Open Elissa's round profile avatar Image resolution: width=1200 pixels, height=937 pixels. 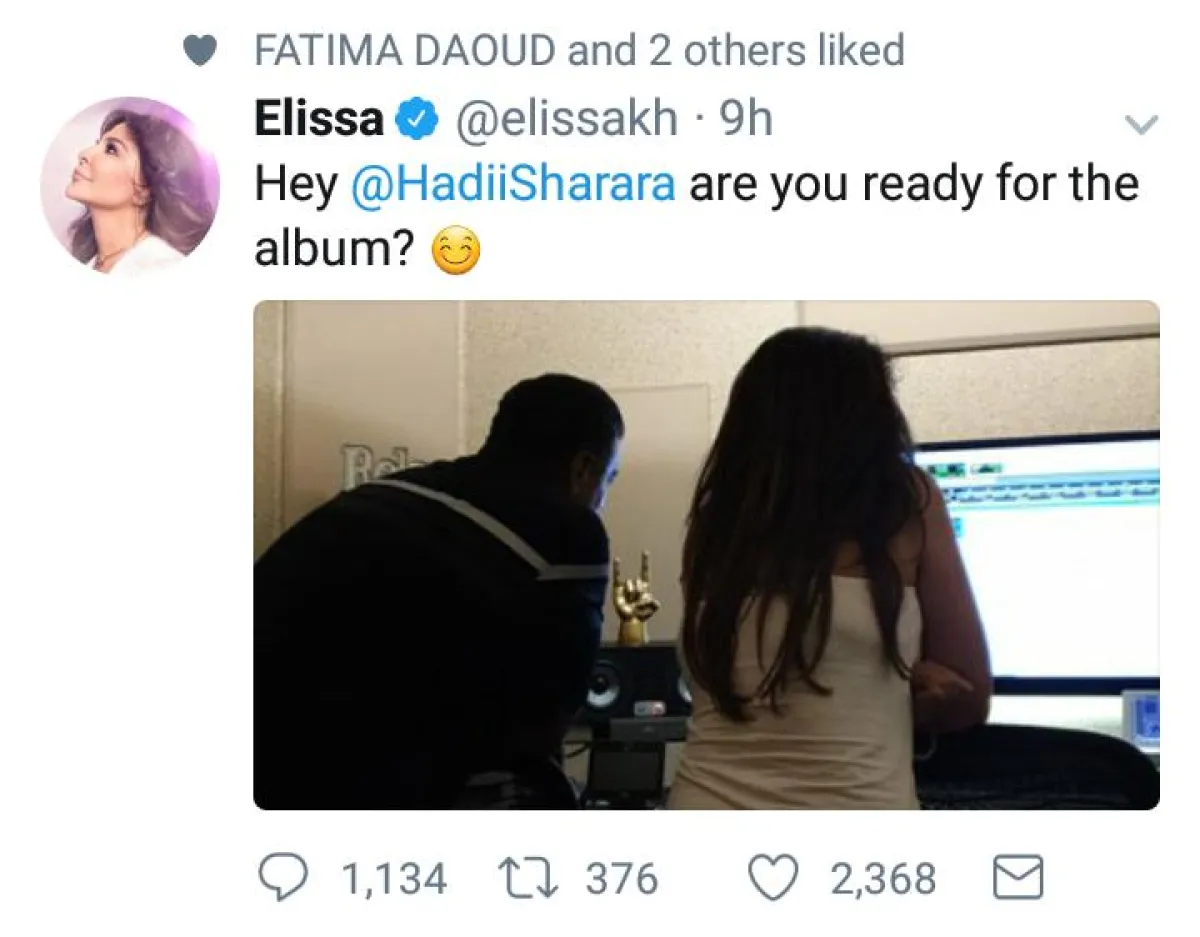point(130,186)
